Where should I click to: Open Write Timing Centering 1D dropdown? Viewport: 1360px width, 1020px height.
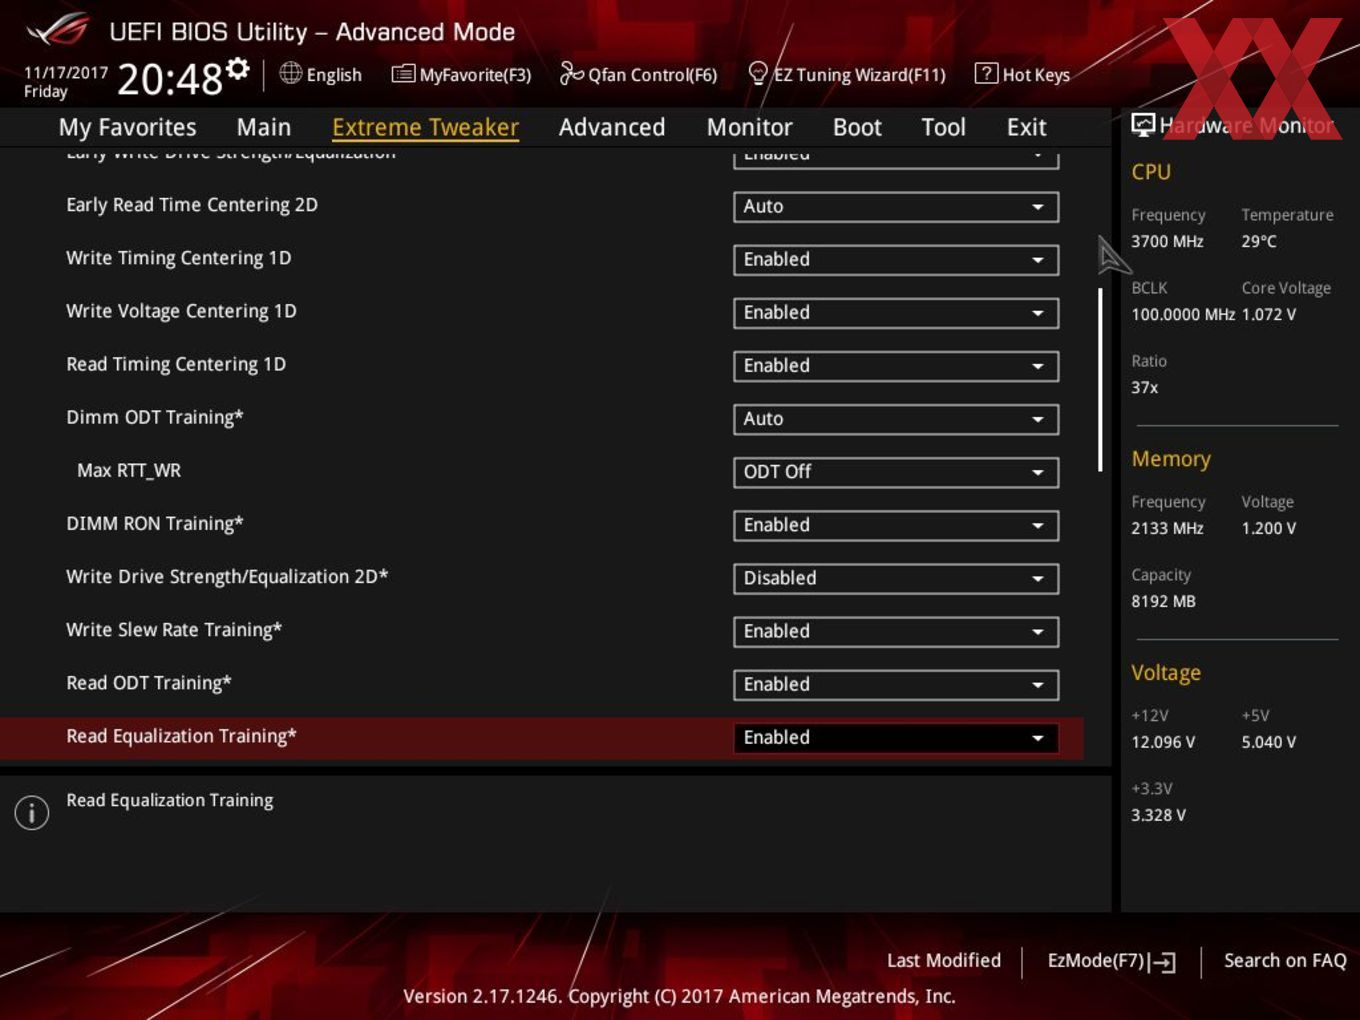click(896, 259)
